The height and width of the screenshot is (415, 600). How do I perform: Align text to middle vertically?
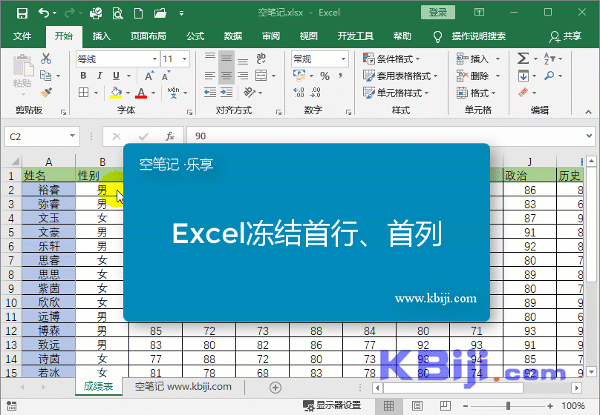point(226,59)
